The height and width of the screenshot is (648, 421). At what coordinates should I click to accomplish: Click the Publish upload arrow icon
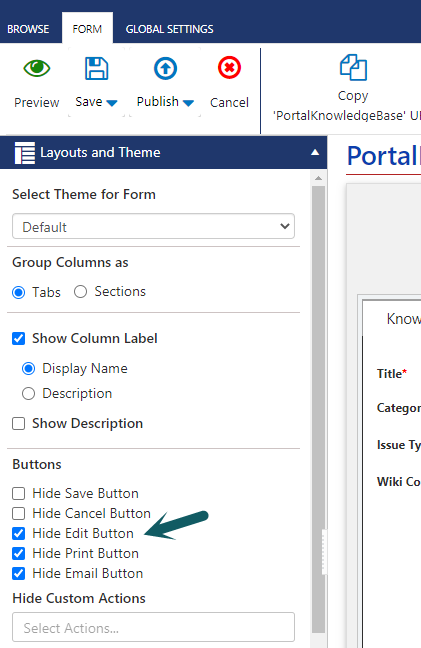click(166, 68)
